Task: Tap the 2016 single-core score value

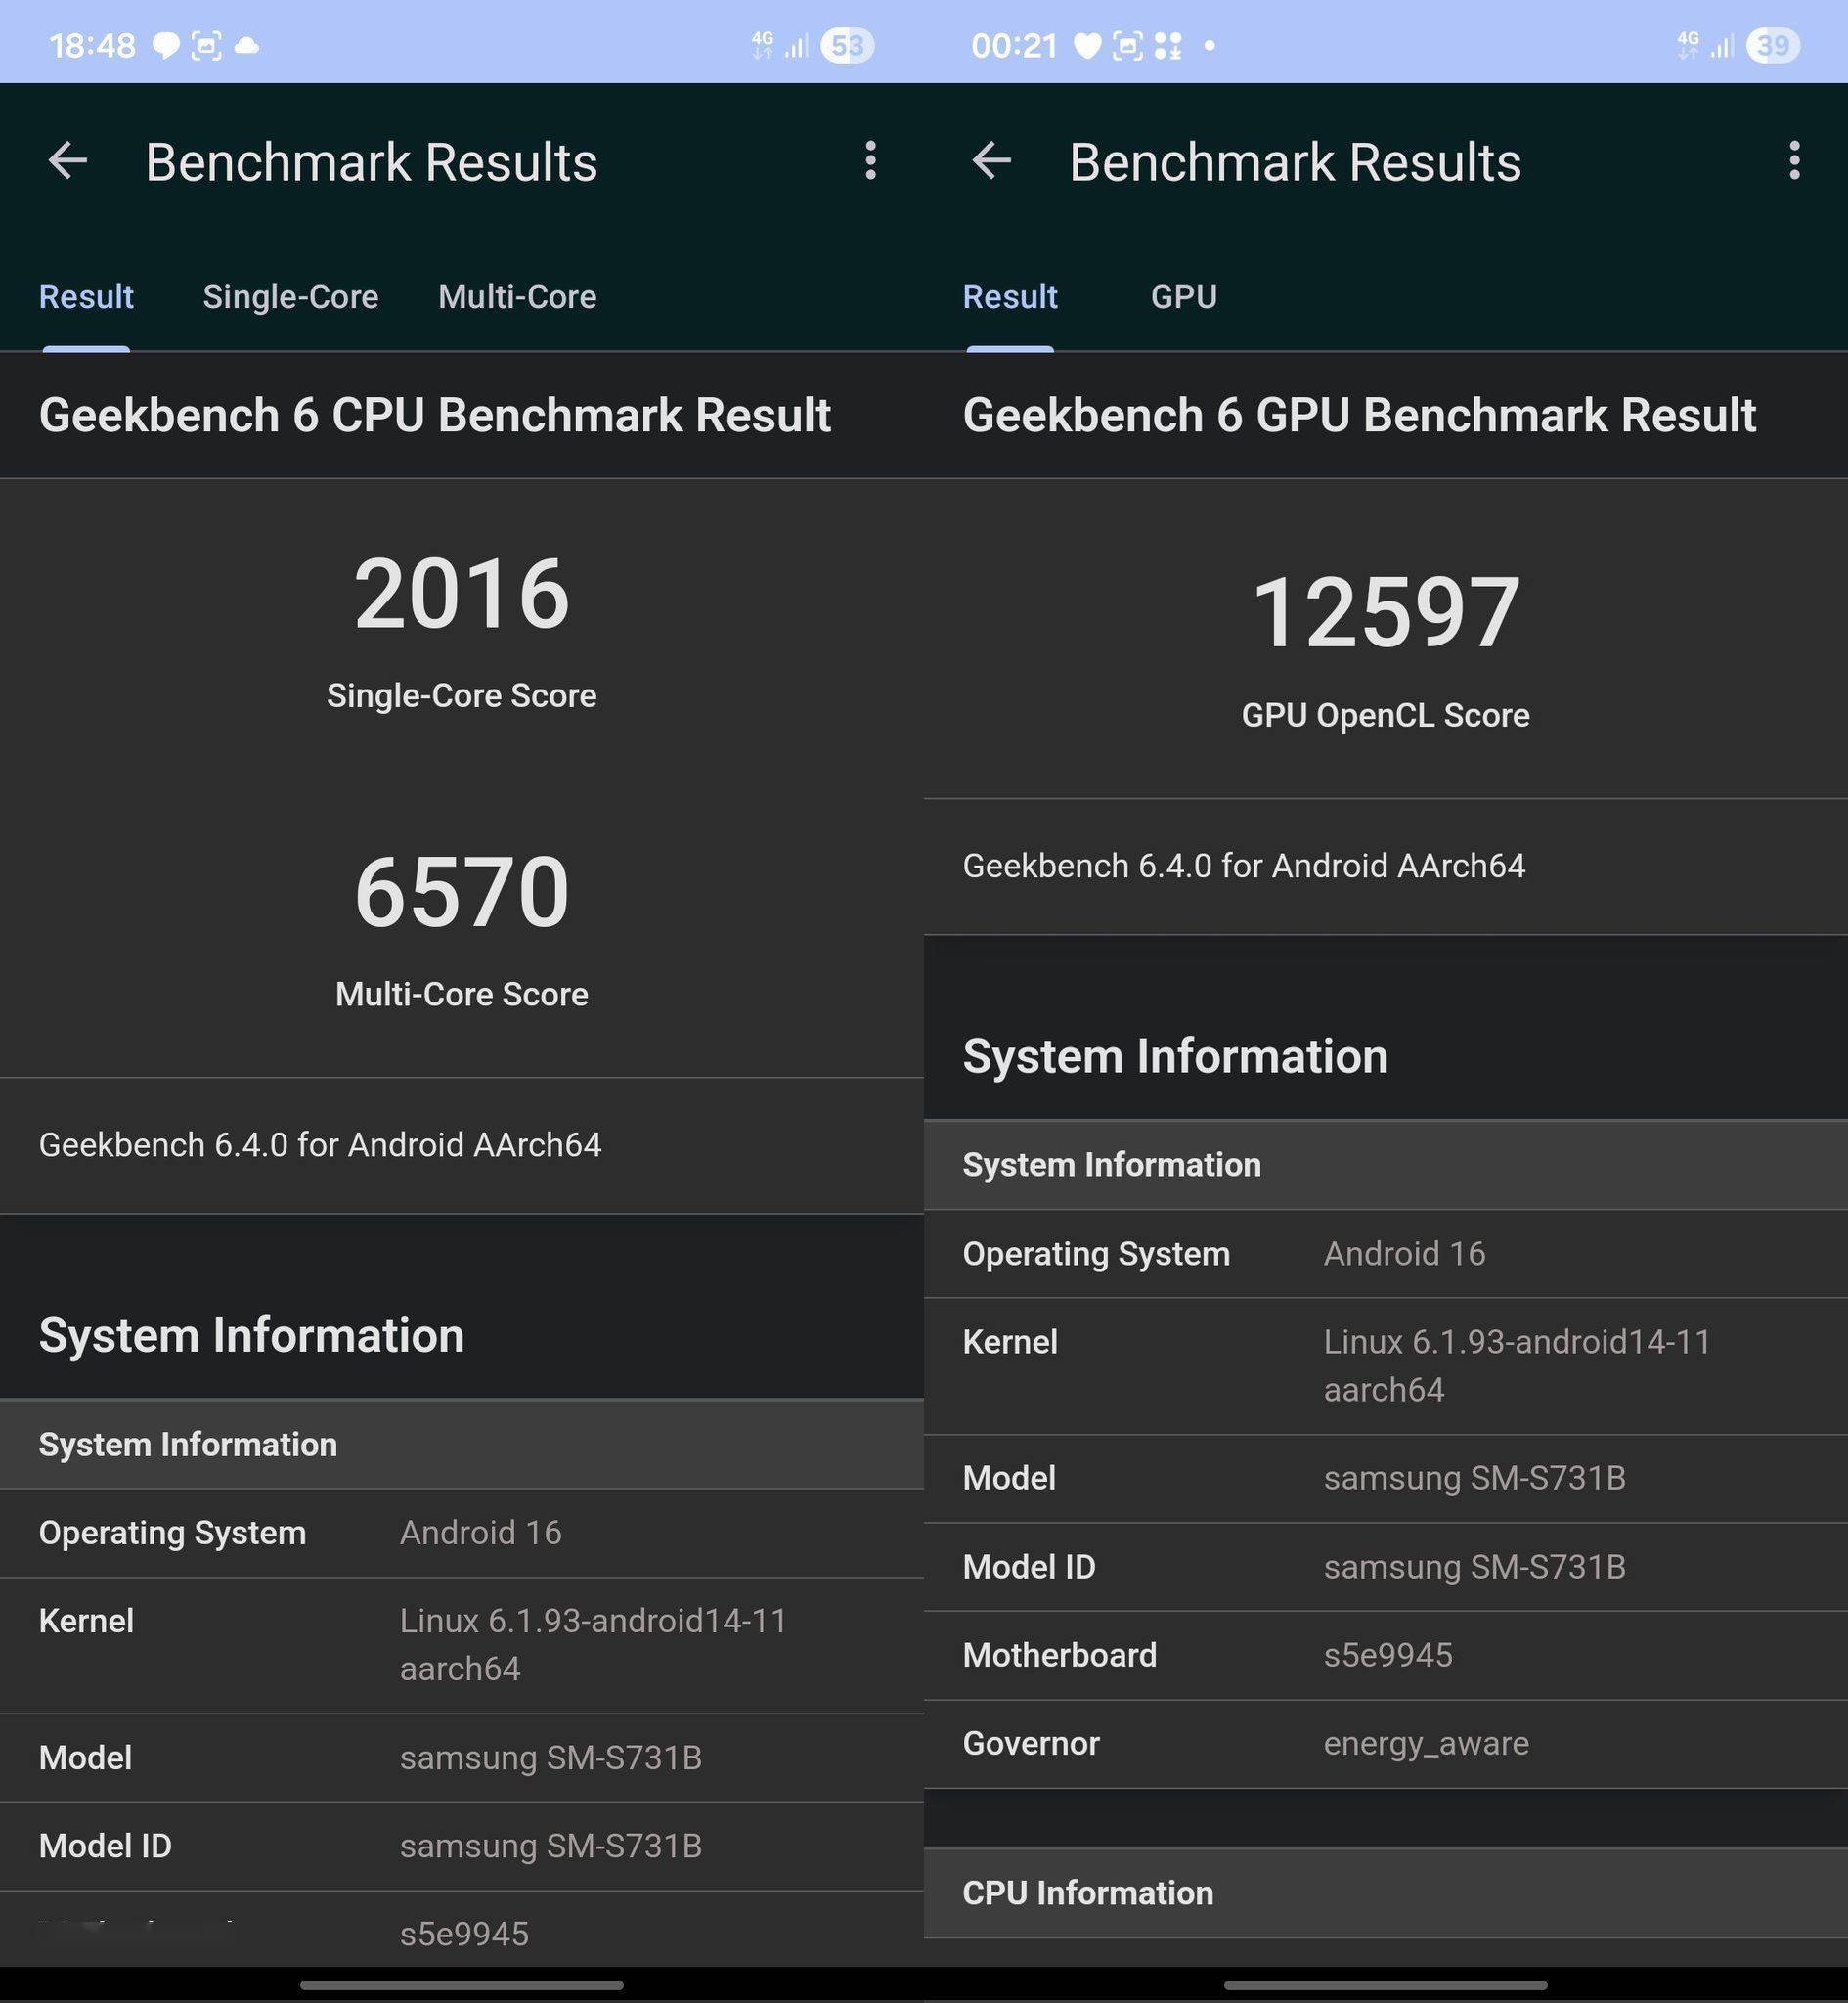Action: (x=462, y=594)
